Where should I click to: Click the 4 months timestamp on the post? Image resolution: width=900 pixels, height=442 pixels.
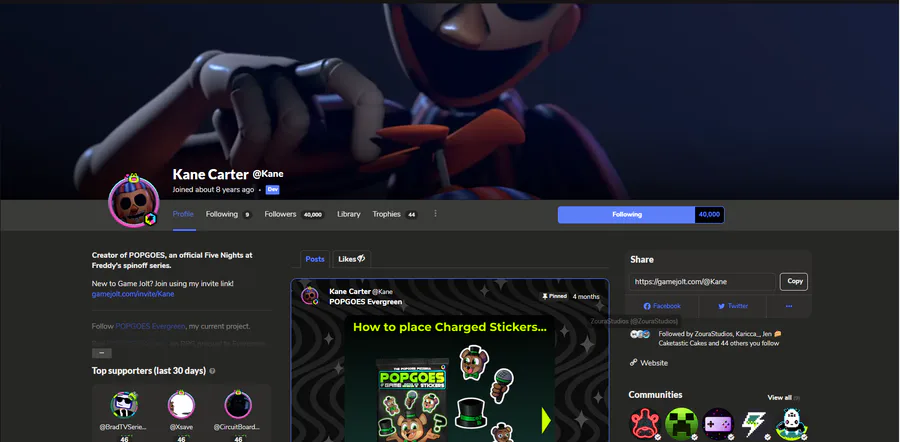coord(586,297)
